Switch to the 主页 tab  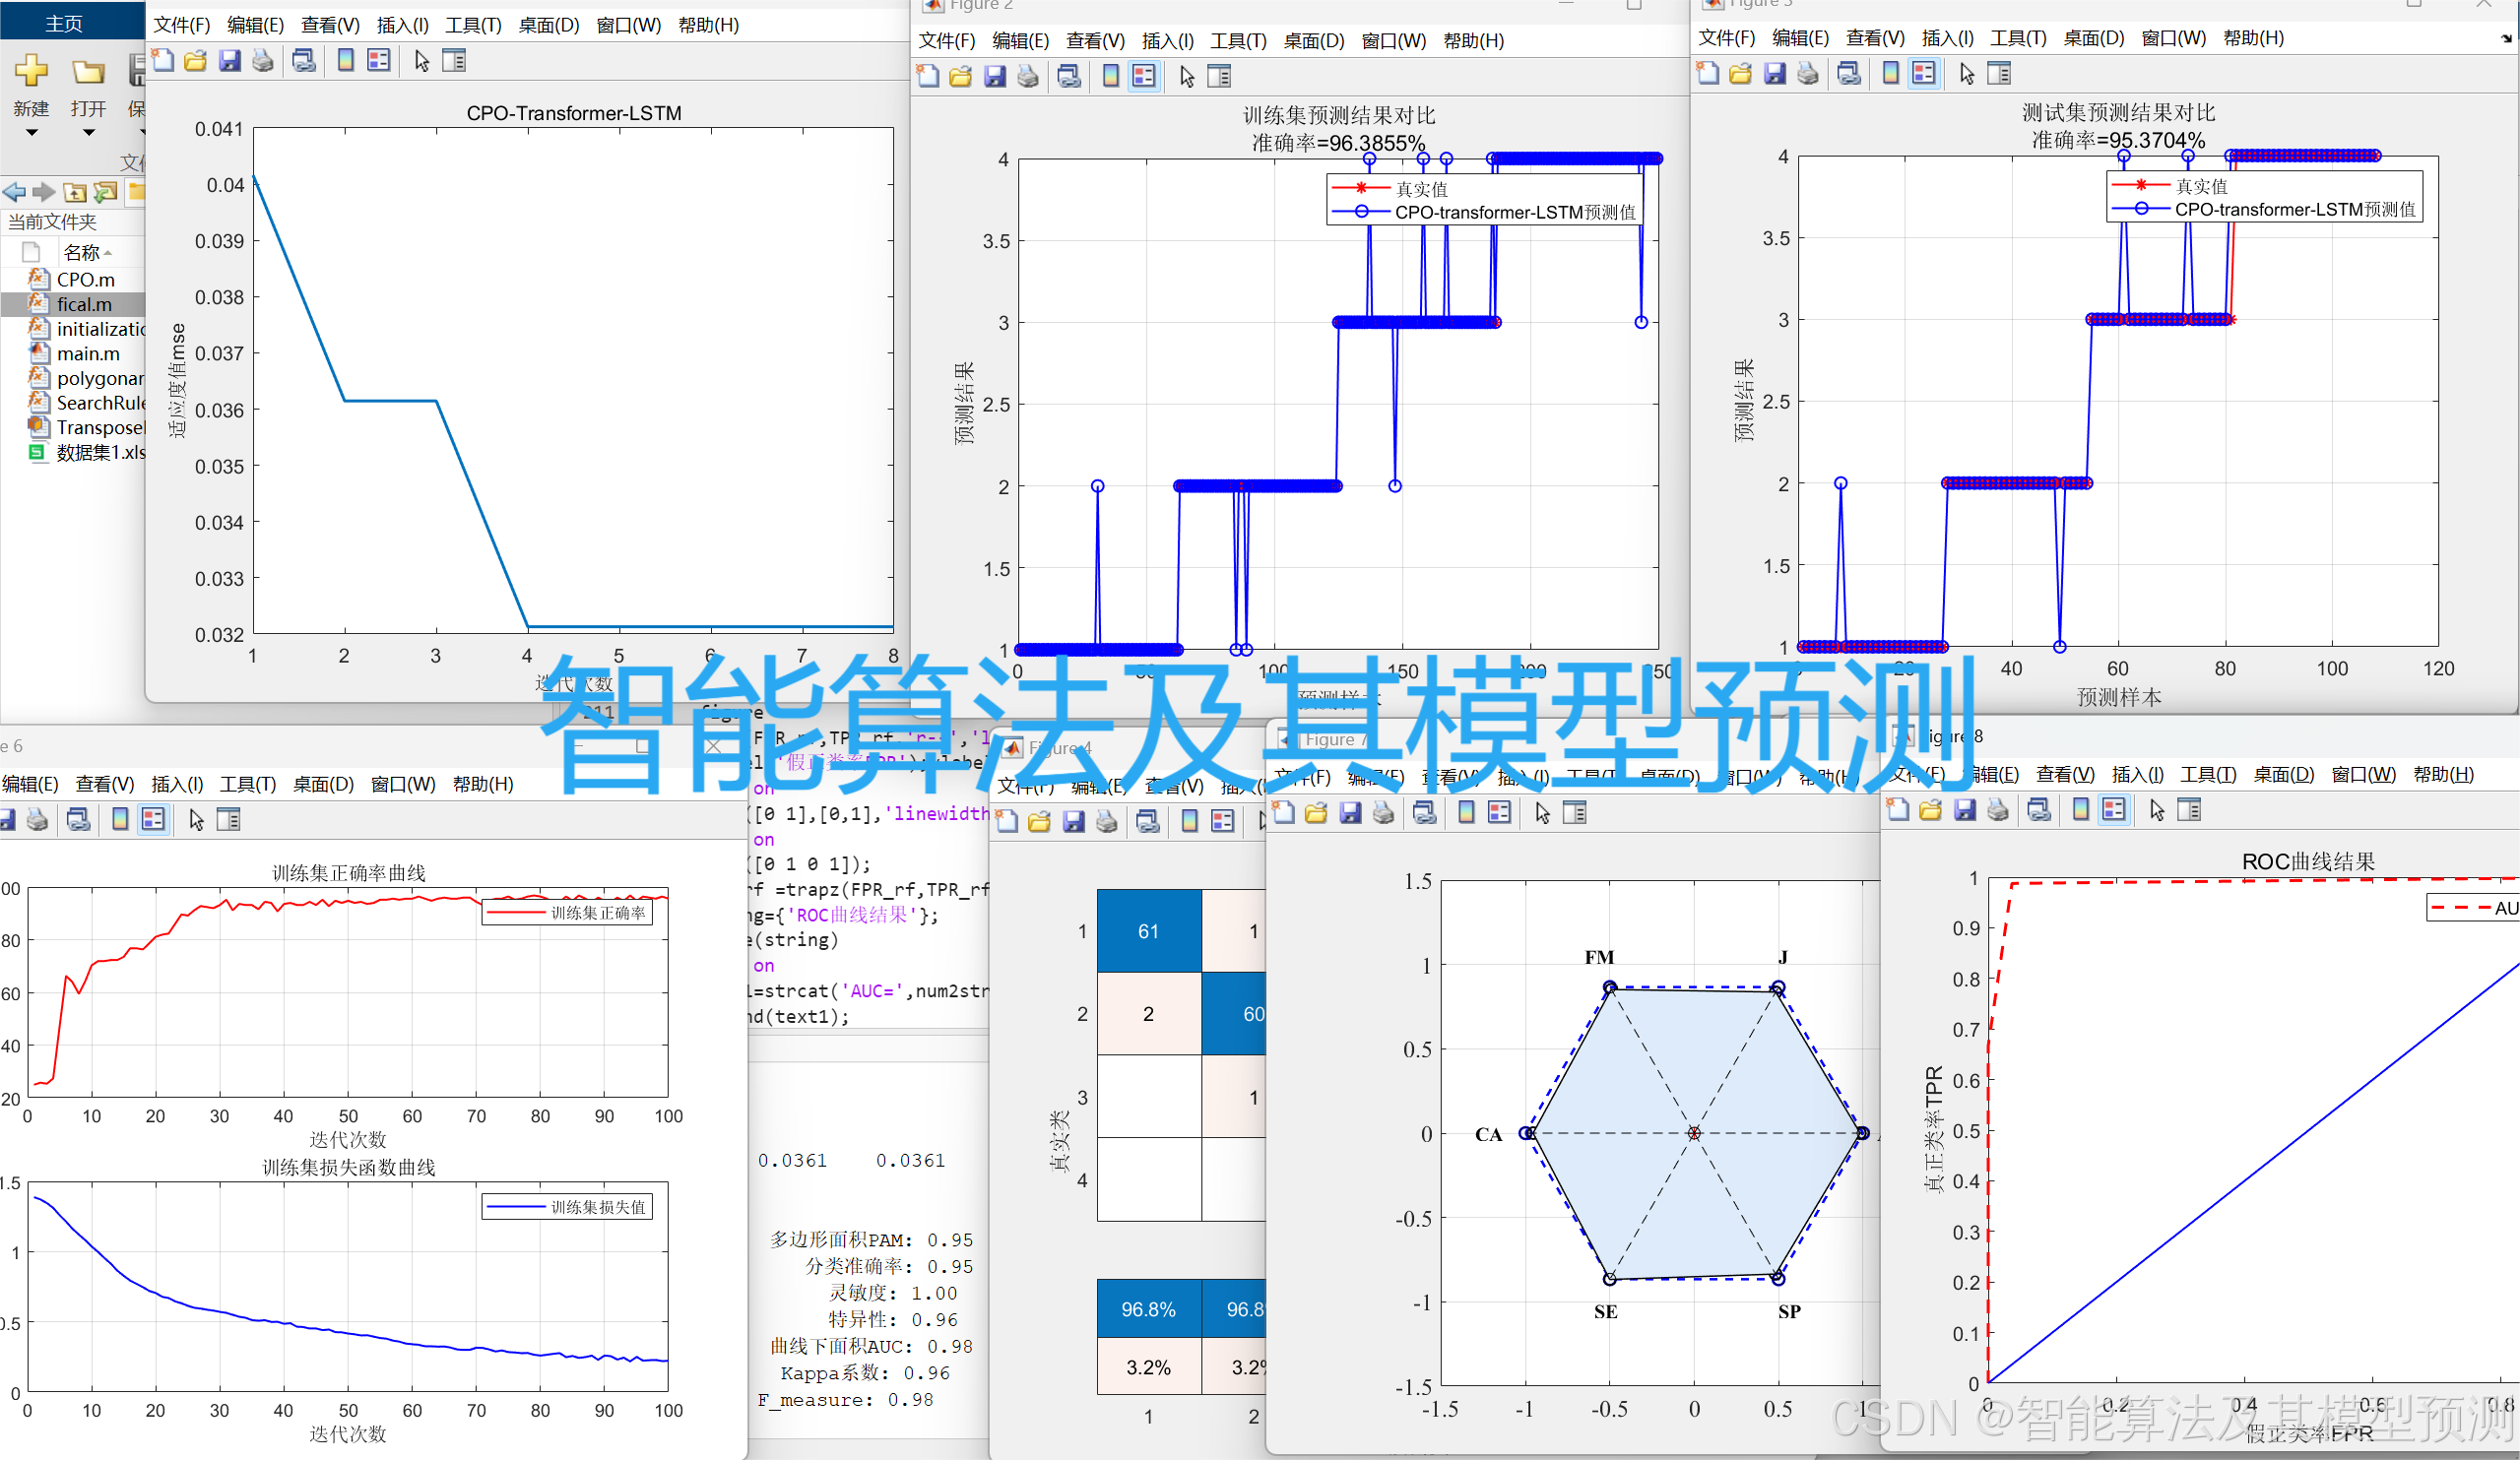coord(63,20)
